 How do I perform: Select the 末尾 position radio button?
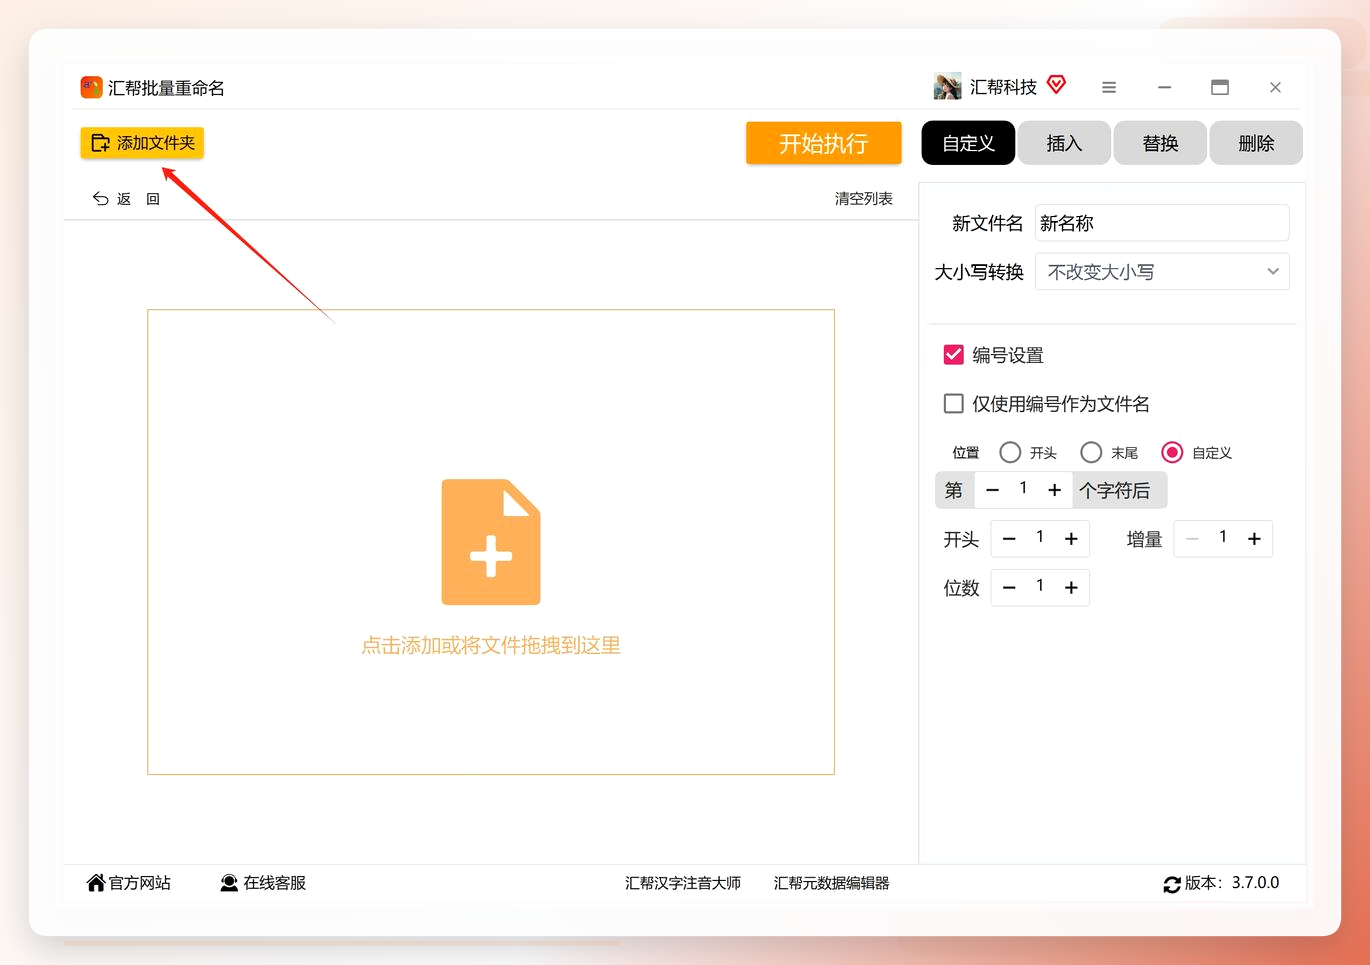[1091, 453]
